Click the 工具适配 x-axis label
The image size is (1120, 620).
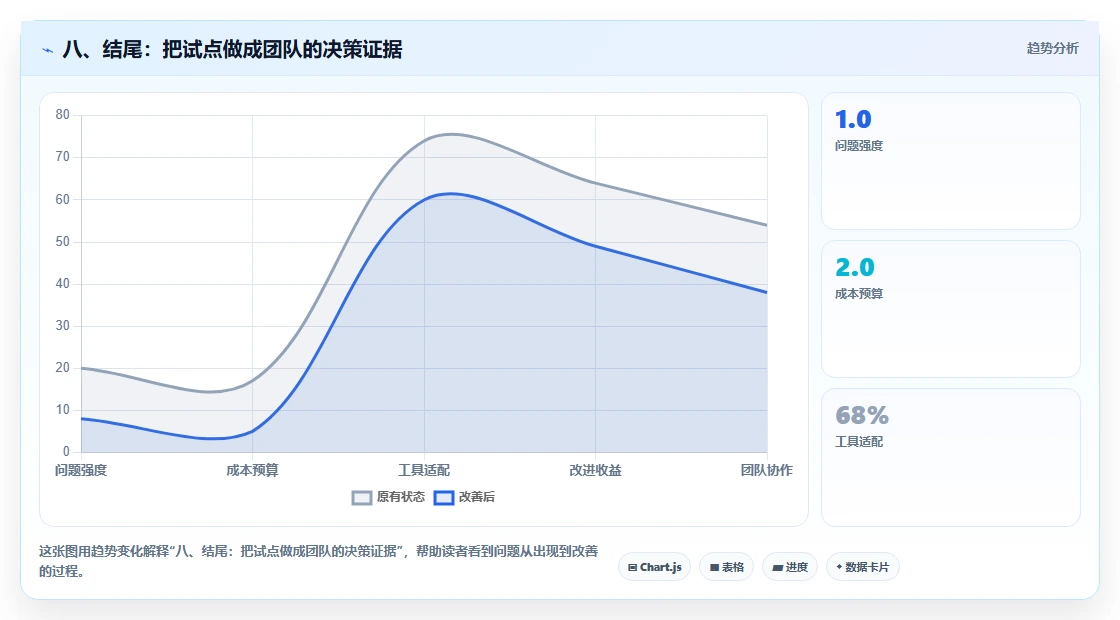click(424, 470)
